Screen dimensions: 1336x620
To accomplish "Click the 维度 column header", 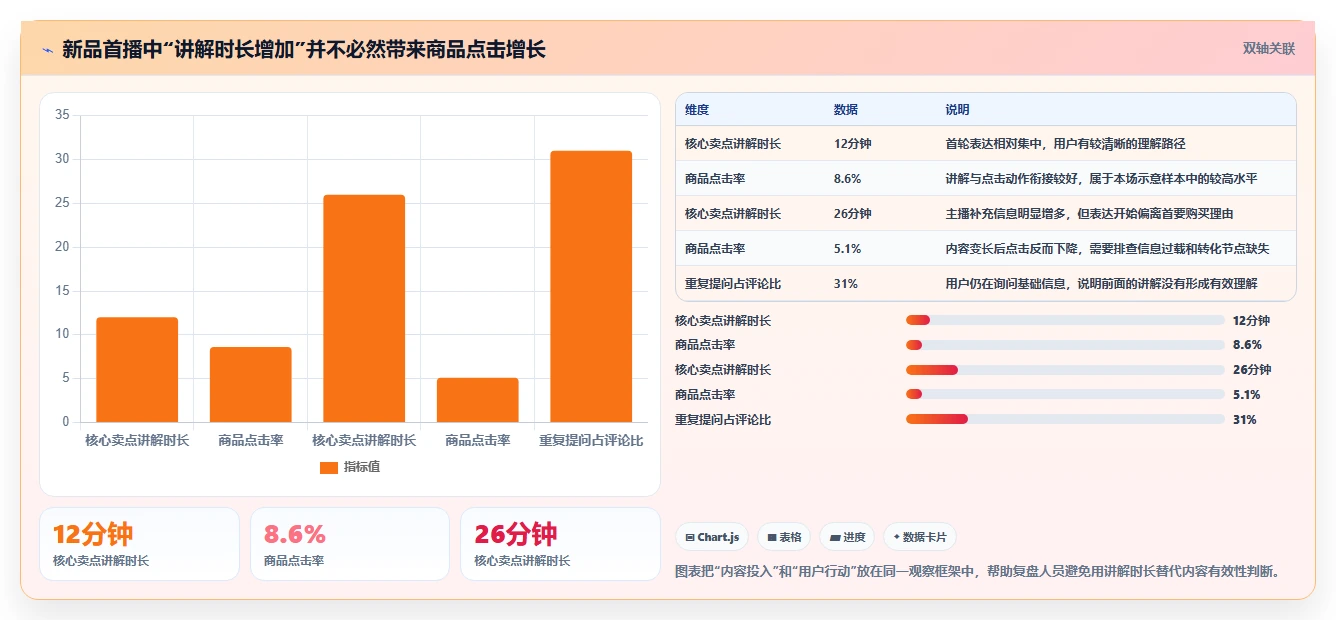I will pos(697,110).
